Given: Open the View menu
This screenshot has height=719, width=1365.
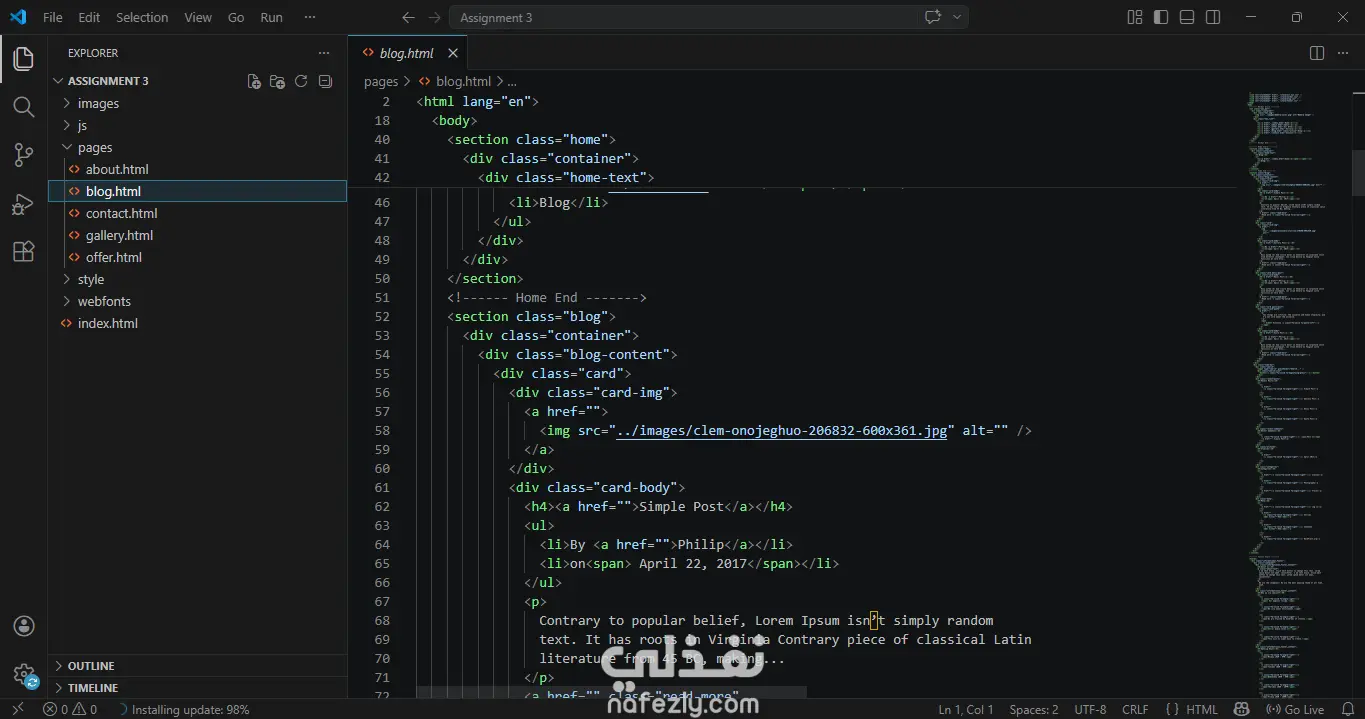Looking at the screenshot, I should click(x=198, y=17).
